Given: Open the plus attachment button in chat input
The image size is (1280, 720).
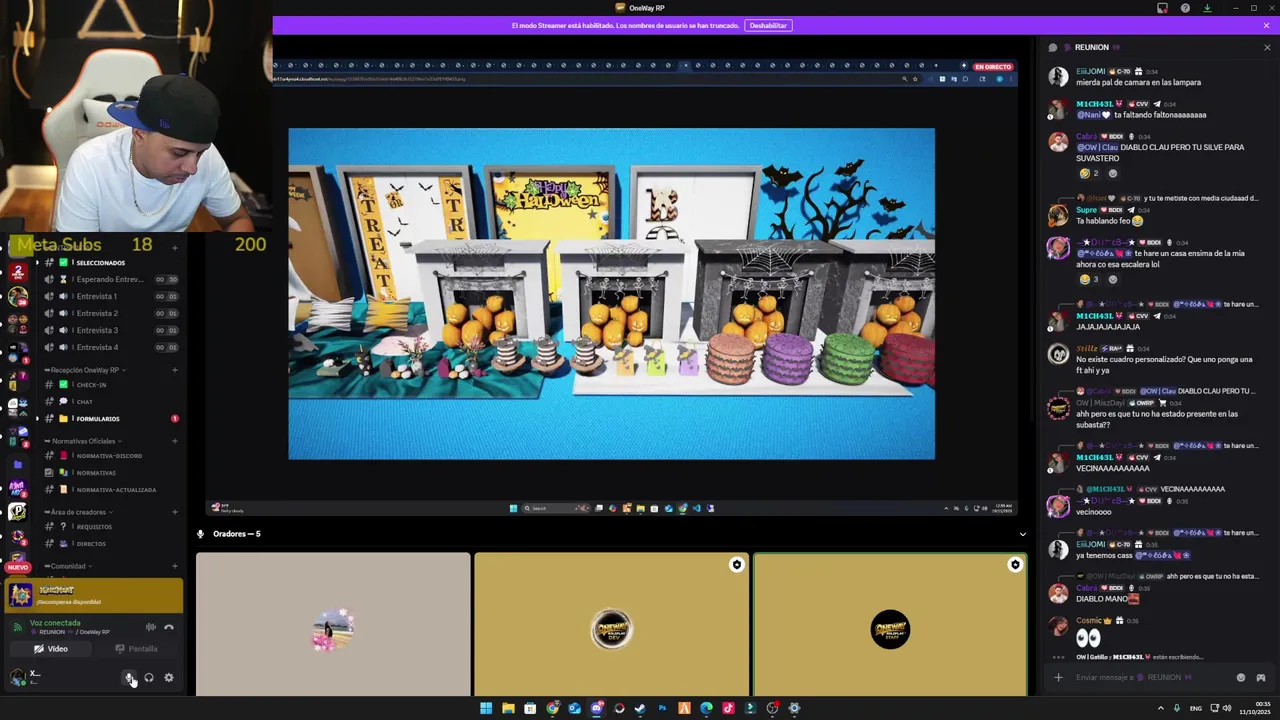Looking at the screenshot, I should pos(1058,677).
